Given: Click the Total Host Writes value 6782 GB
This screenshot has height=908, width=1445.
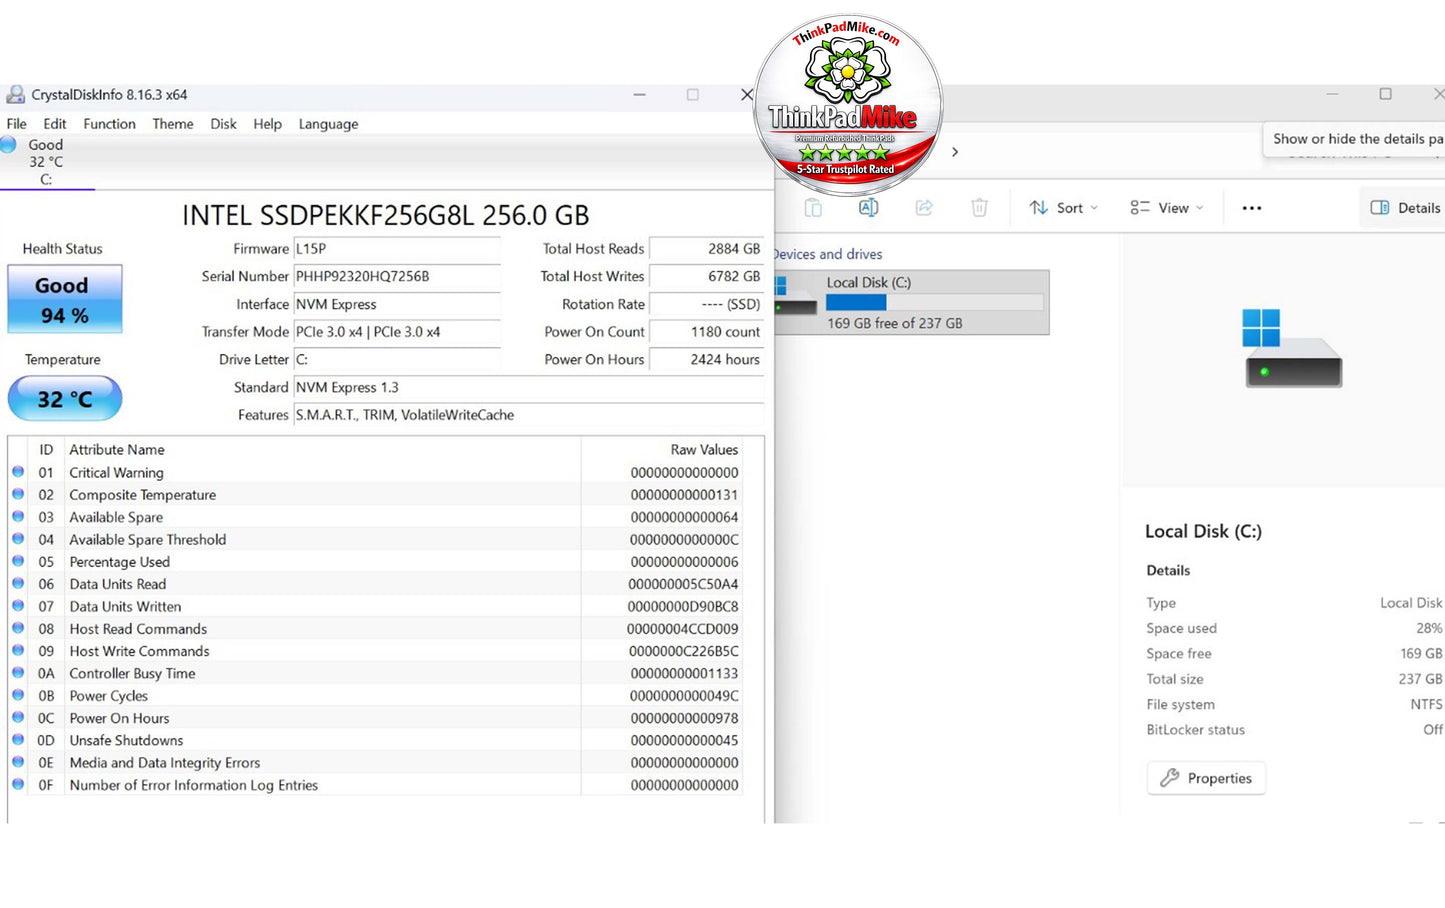Looking at the screenshot, I should (x=707, y=276).
